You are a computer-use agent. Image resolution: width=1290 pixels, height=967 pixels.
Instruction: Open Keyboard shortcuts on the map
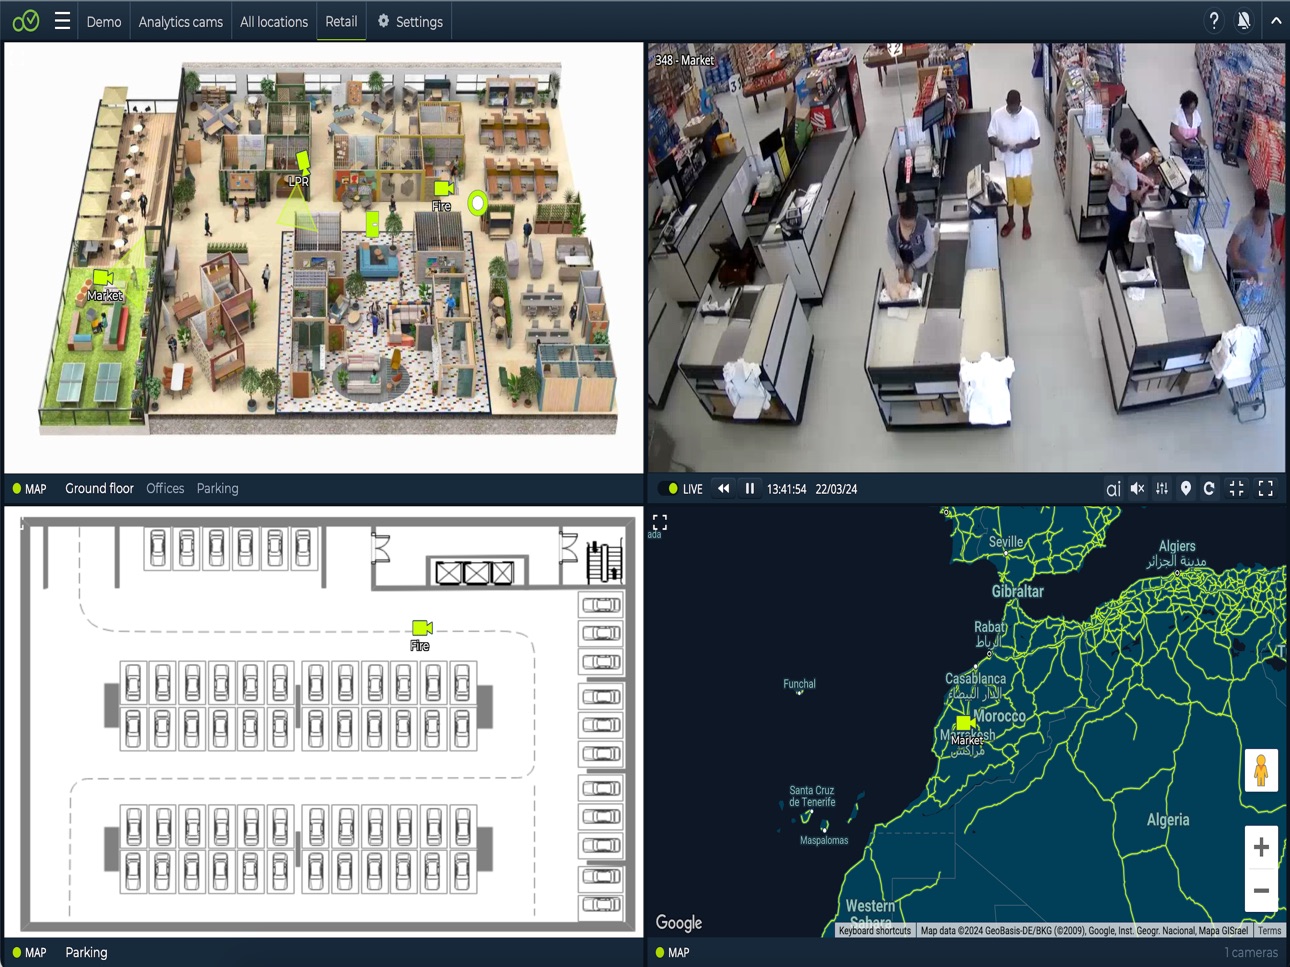(875, 930)
